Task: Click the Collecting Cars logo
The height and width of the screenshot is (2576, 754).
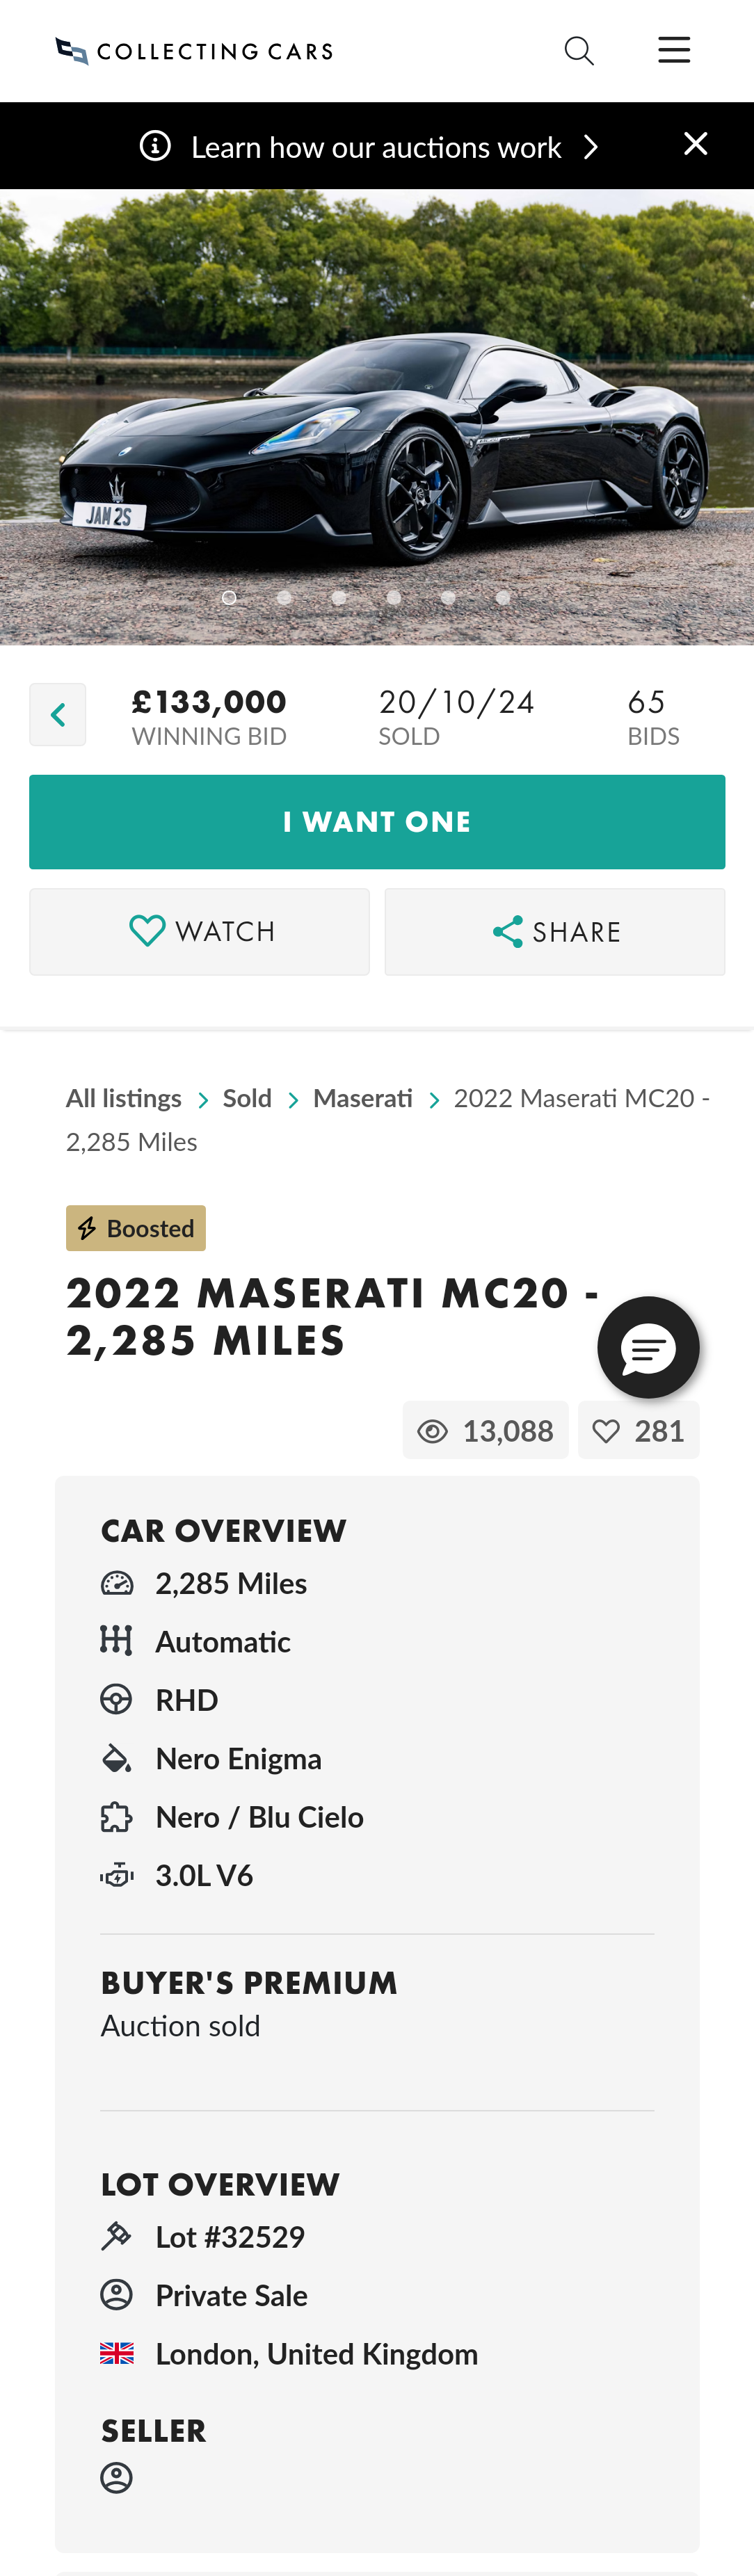Action: click(194, 51)
